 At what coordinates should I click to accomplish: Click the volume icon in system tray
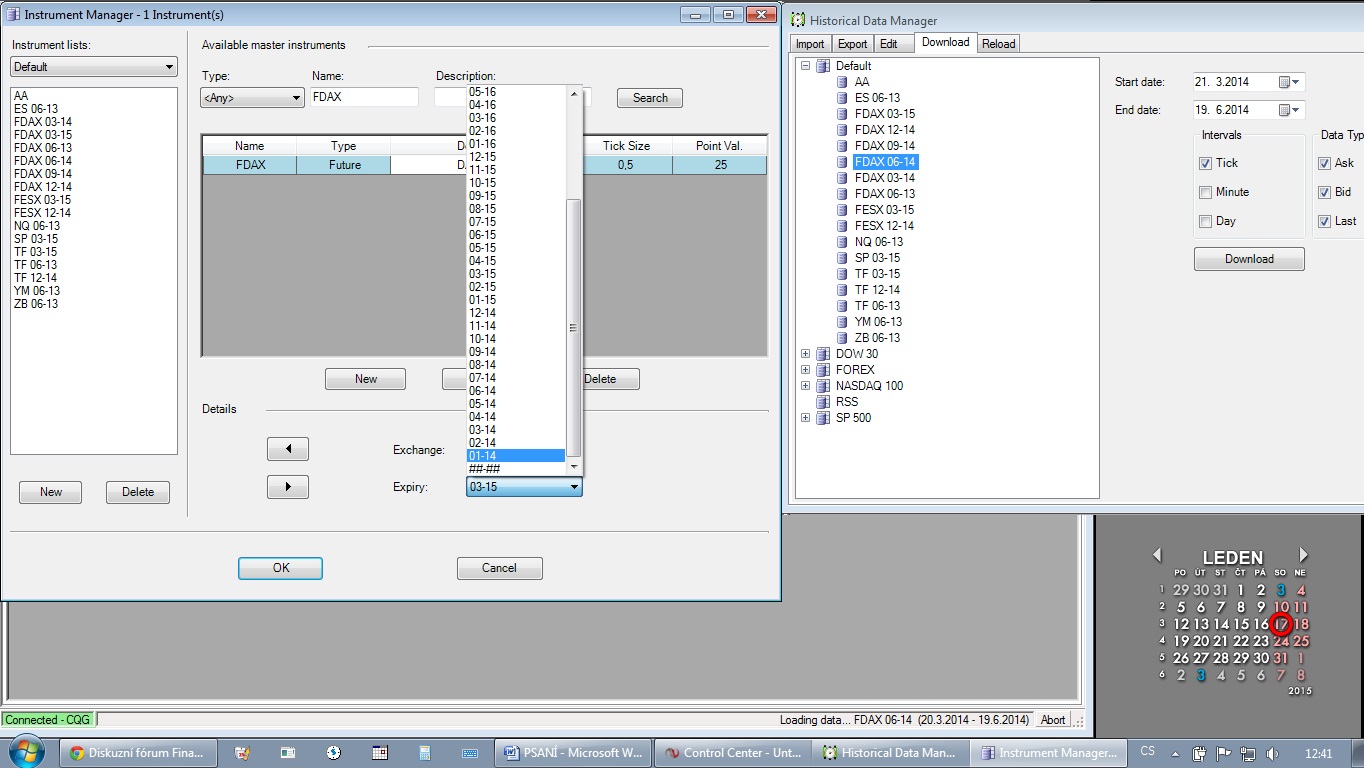coord(1271,753)
